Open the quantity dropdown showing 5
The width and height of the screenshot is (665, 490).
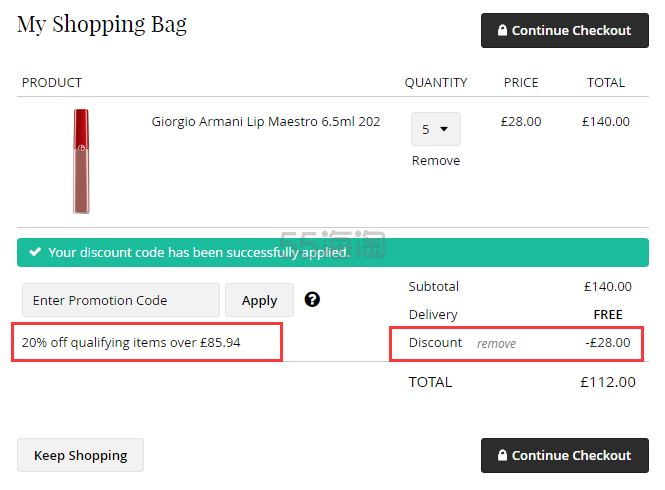pos(436,129)
